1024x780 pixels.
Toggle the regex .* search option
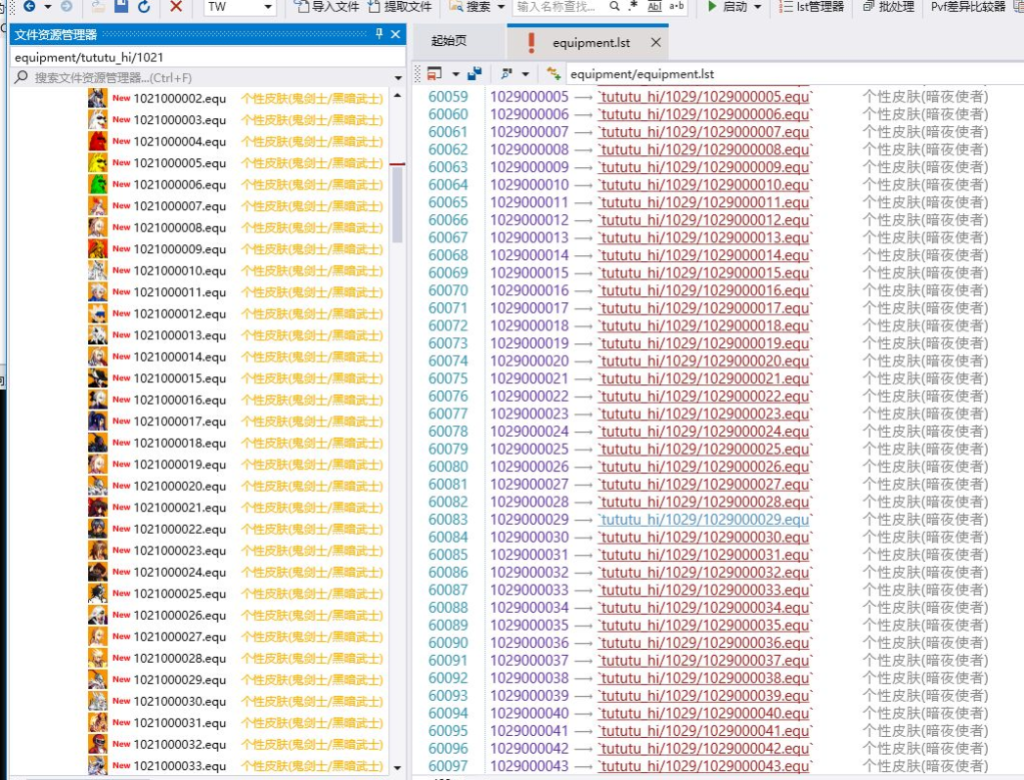point(634,7)
